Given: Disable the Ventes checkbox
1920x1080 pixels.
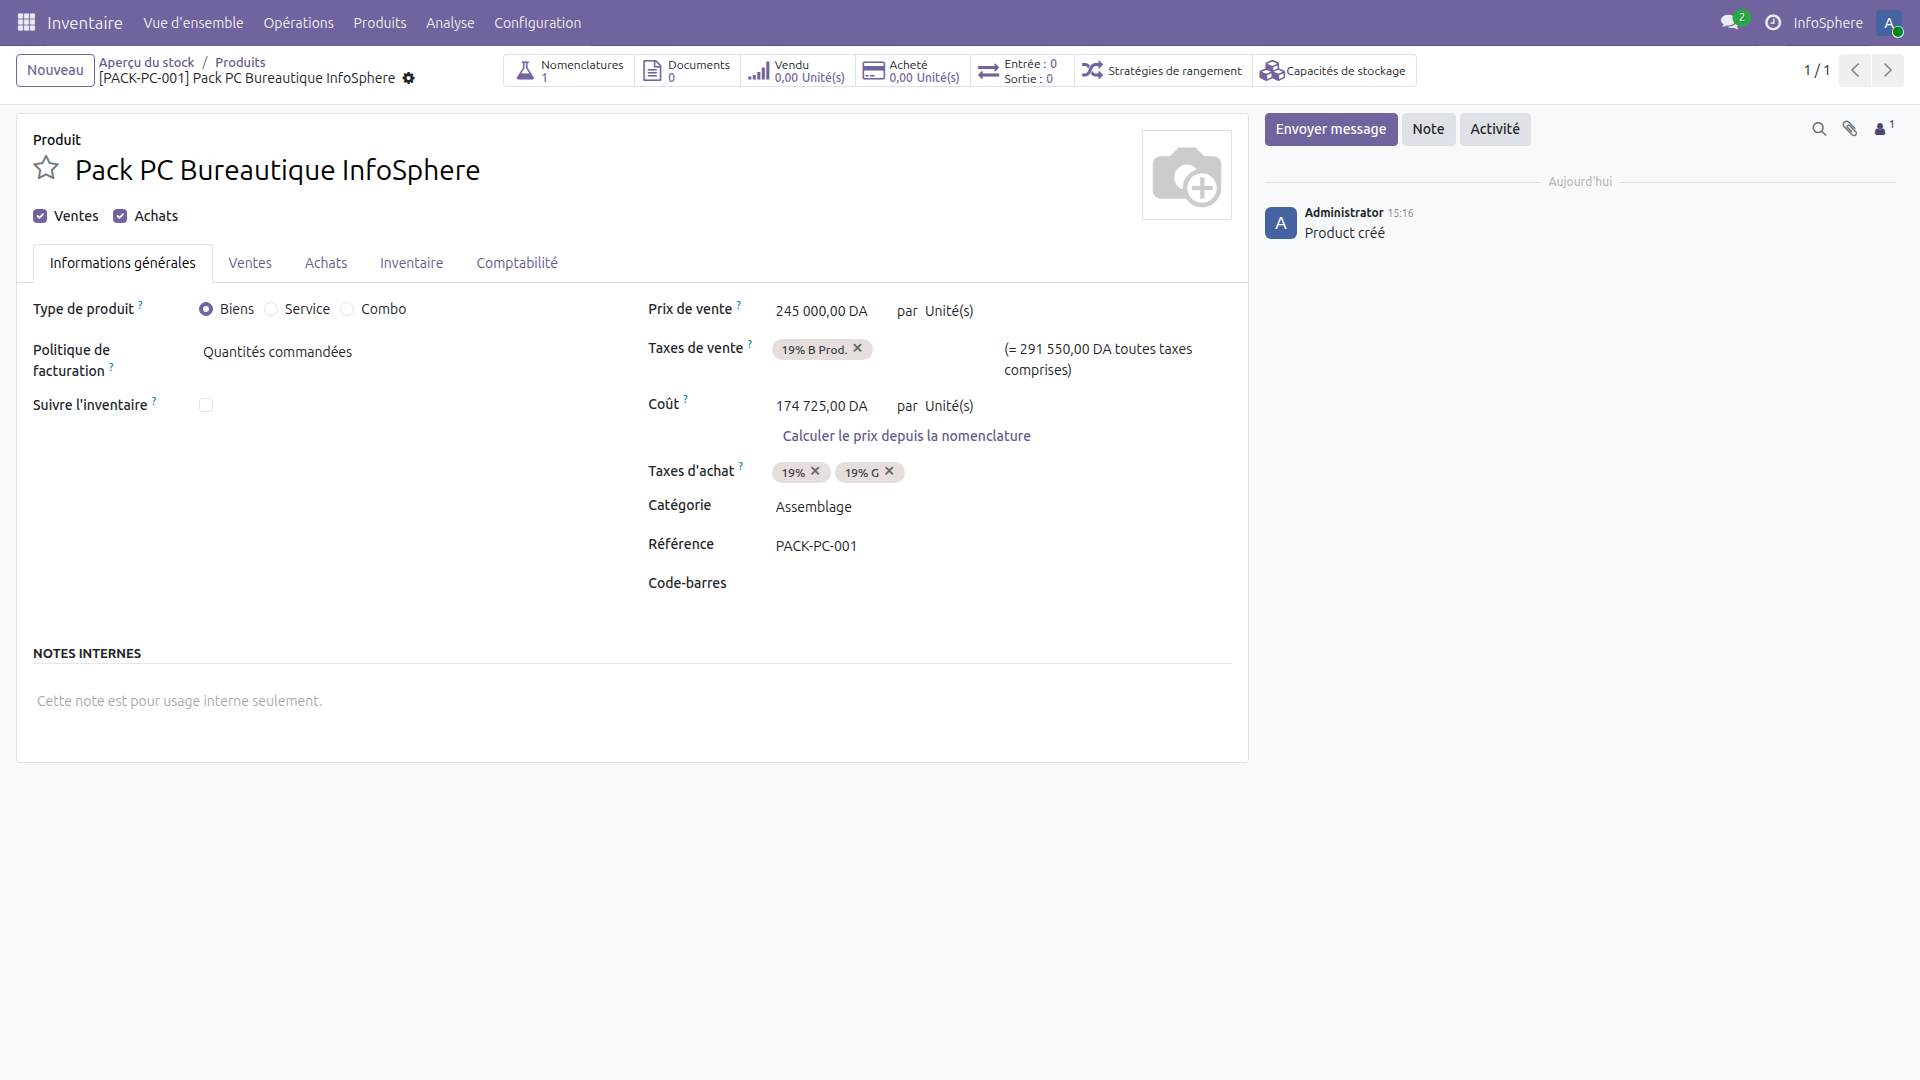Looking at the screenshot, I should 40,216.
